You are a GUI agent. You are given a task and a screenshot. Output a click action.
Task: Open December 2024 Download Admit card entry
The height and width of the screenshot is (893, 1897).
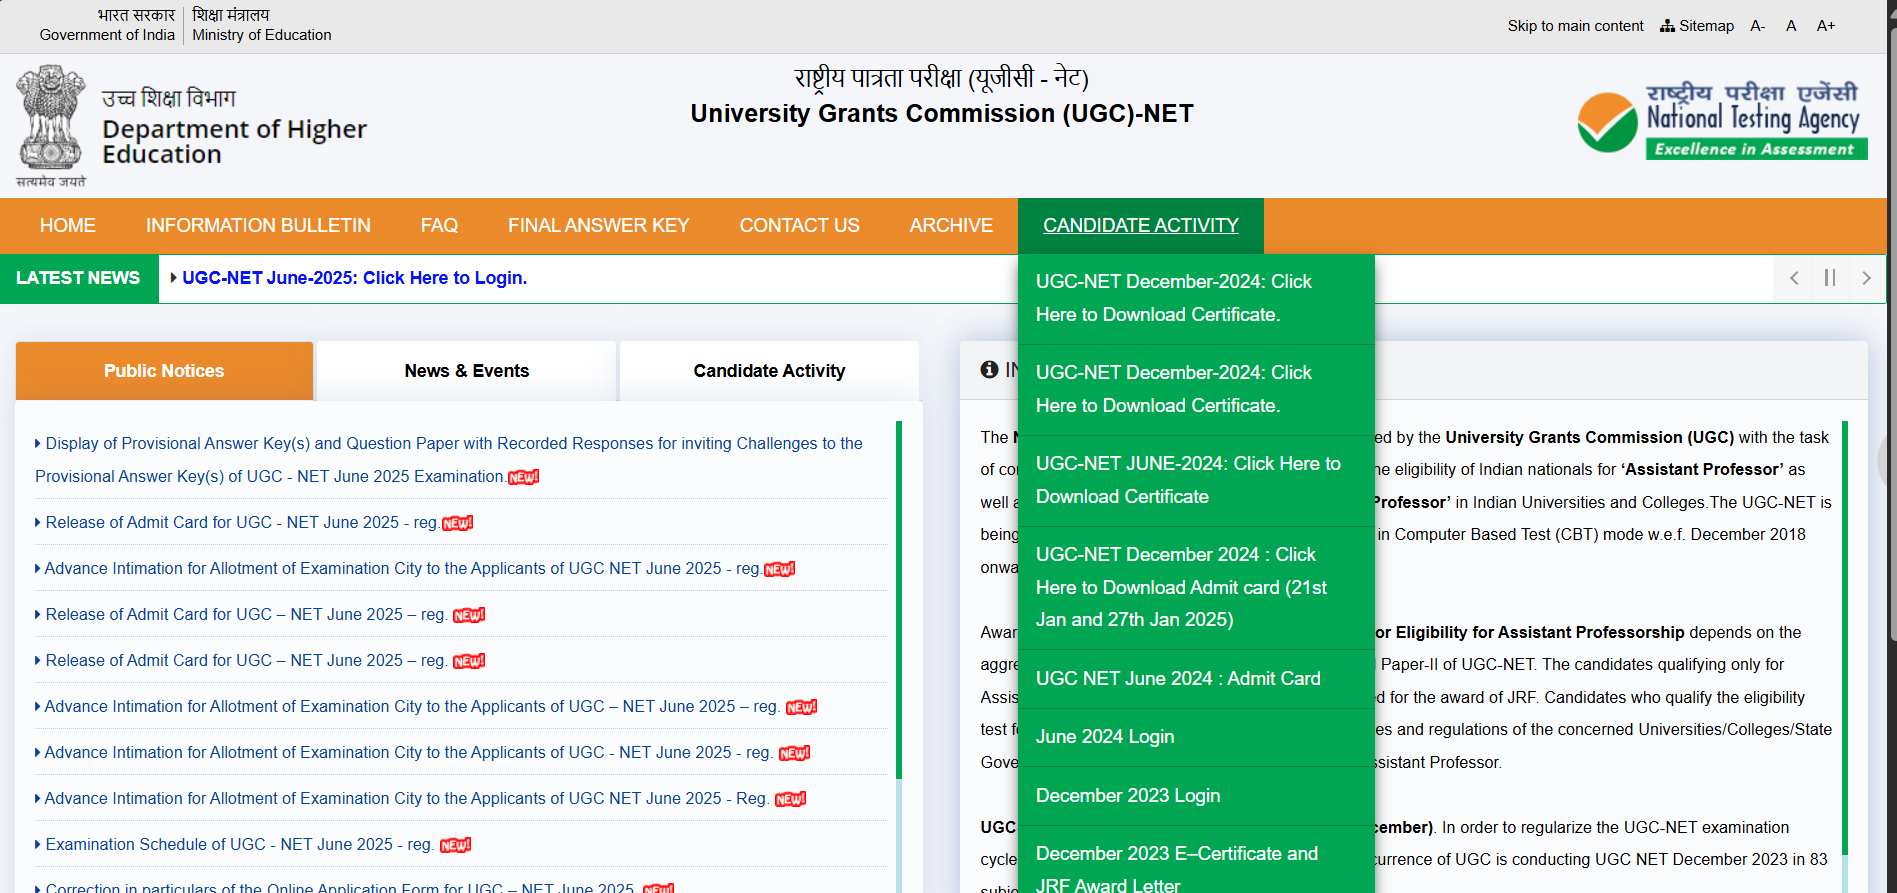point(1196,588)
